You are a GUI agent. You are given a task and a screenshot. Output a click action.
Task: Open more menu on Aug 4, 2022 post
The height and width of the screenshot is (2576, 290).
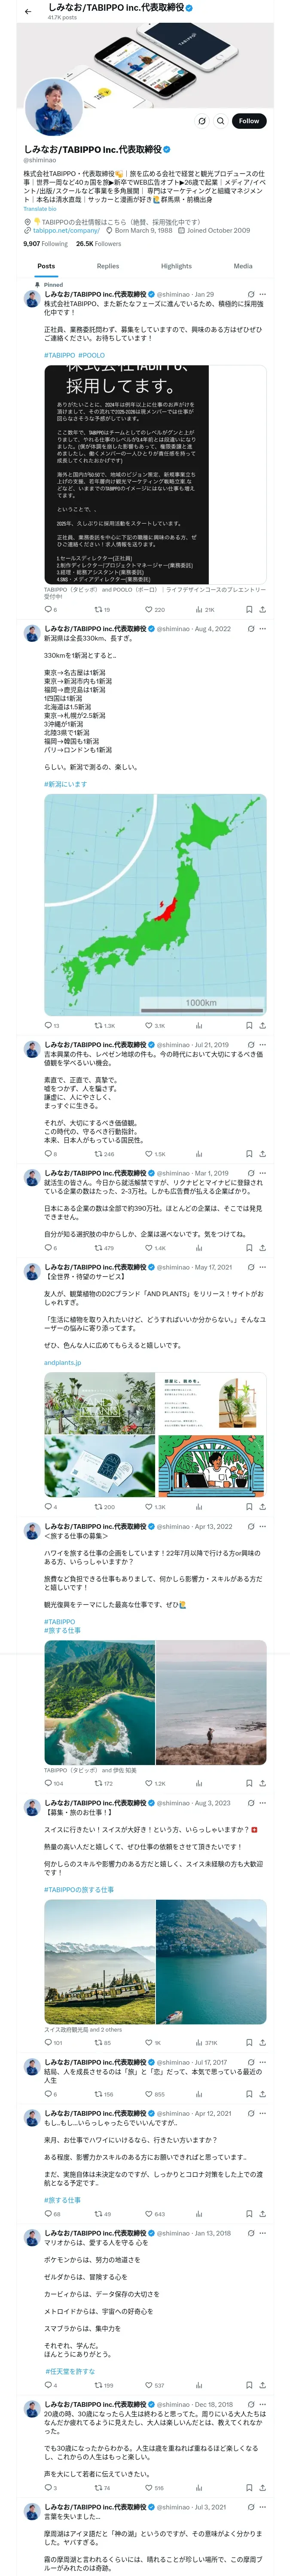click(263, 629)
